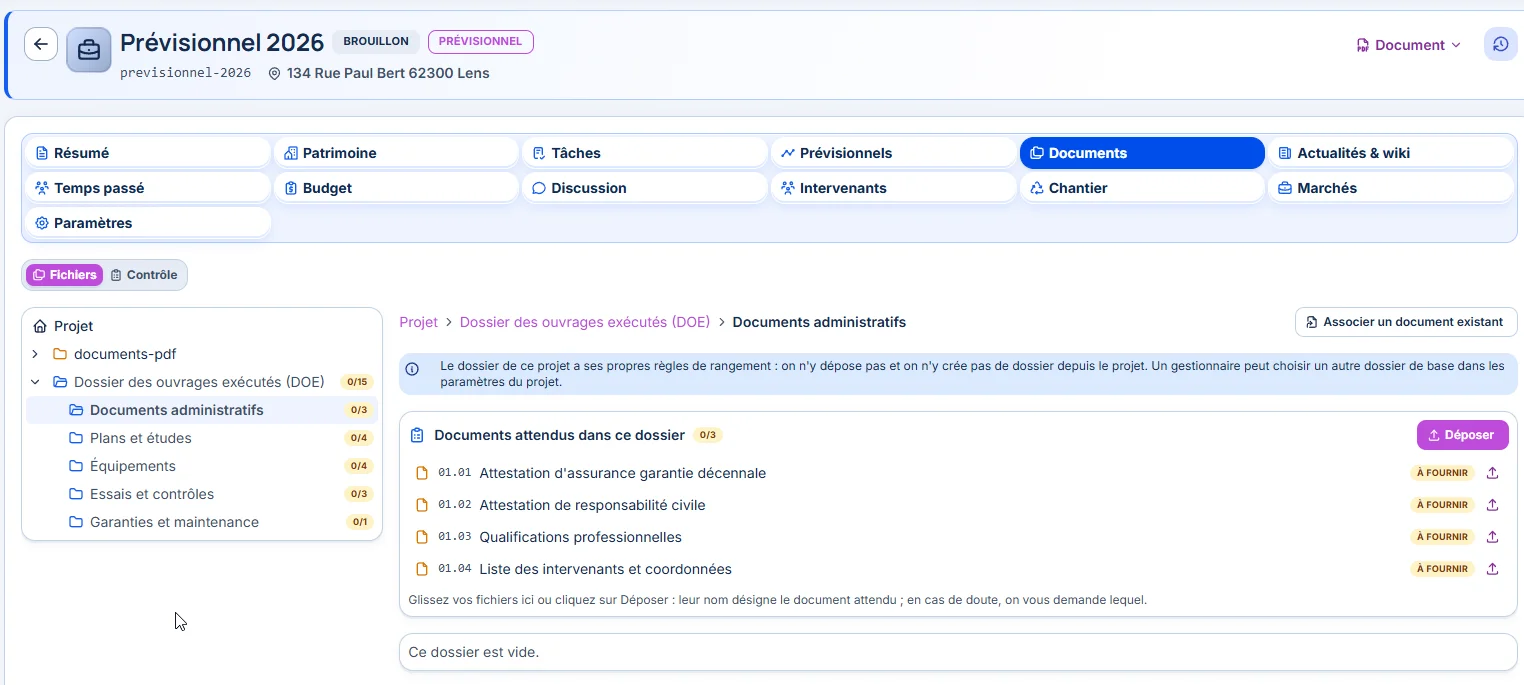Click file icon of document 01.03
Screen dimensions: 1524x685
point(422,537)
